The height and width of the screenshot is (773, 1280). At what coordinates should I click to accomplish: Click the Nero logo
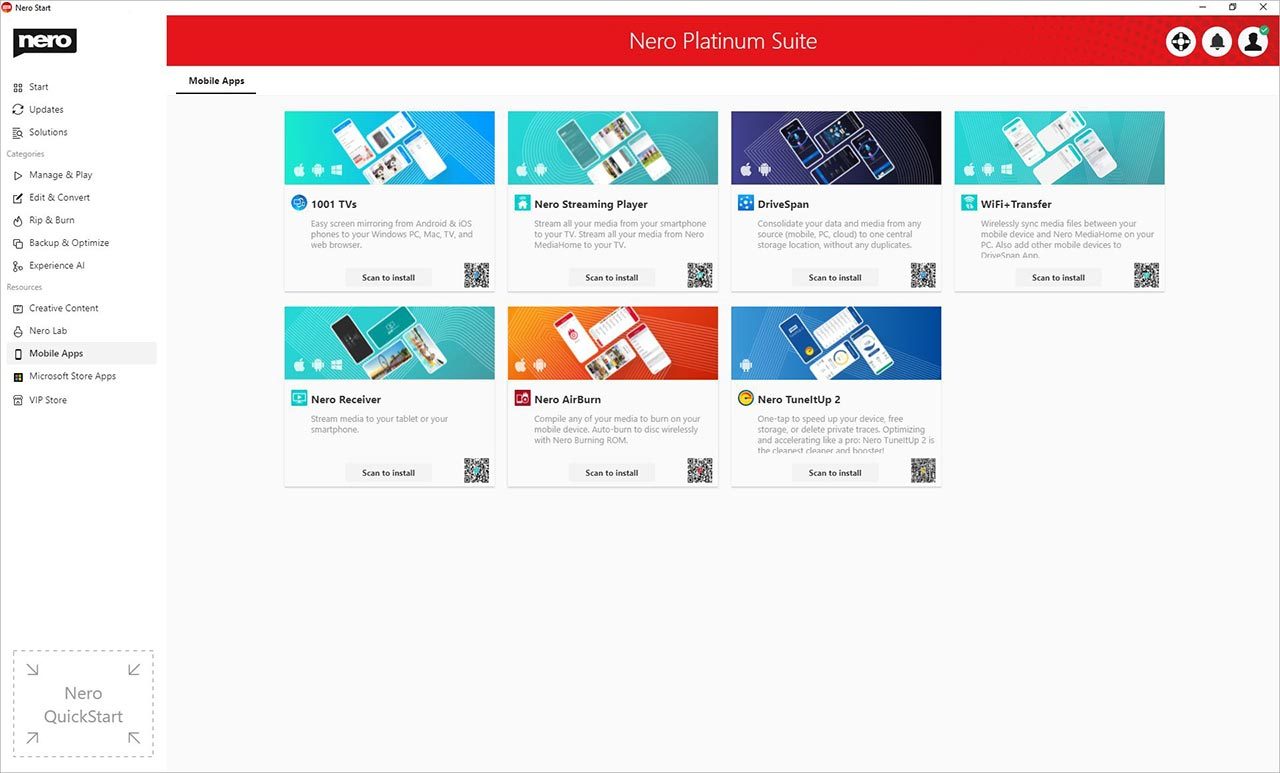click(x=45, y=42)
